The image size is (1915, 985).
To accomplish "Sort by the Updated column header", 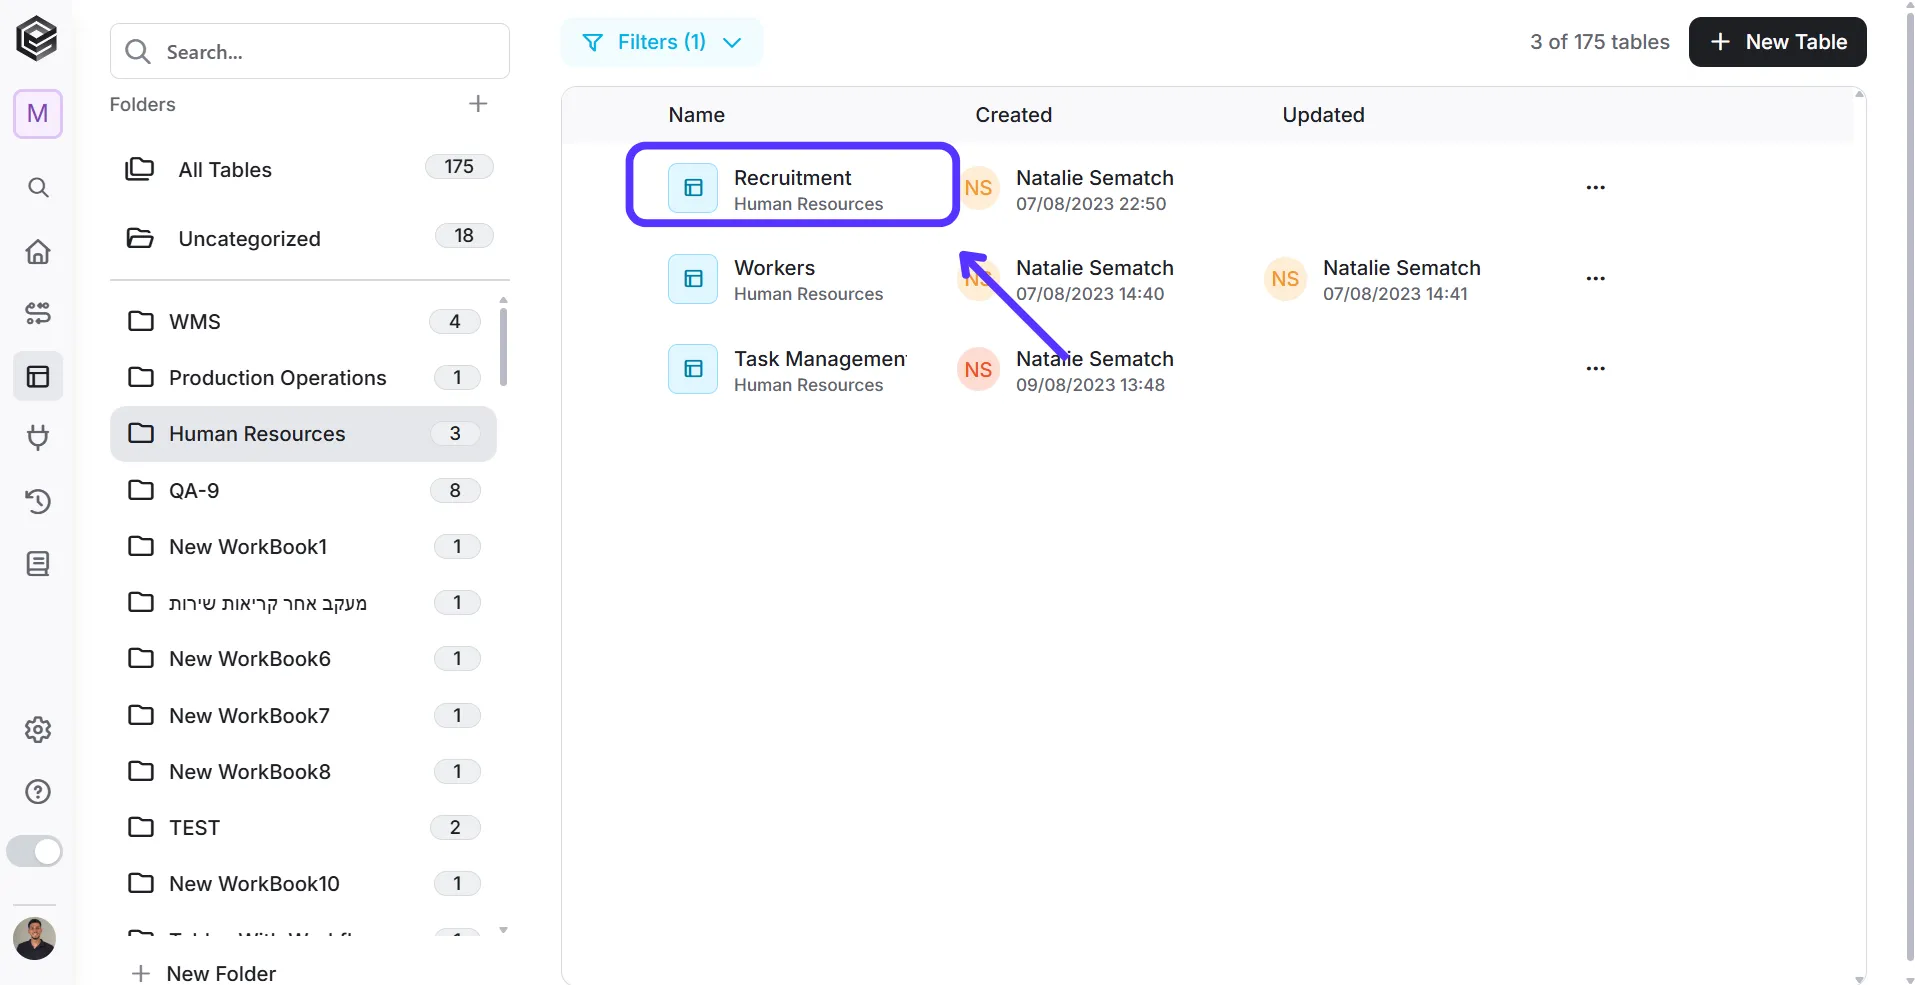I will coord(1323,115).
